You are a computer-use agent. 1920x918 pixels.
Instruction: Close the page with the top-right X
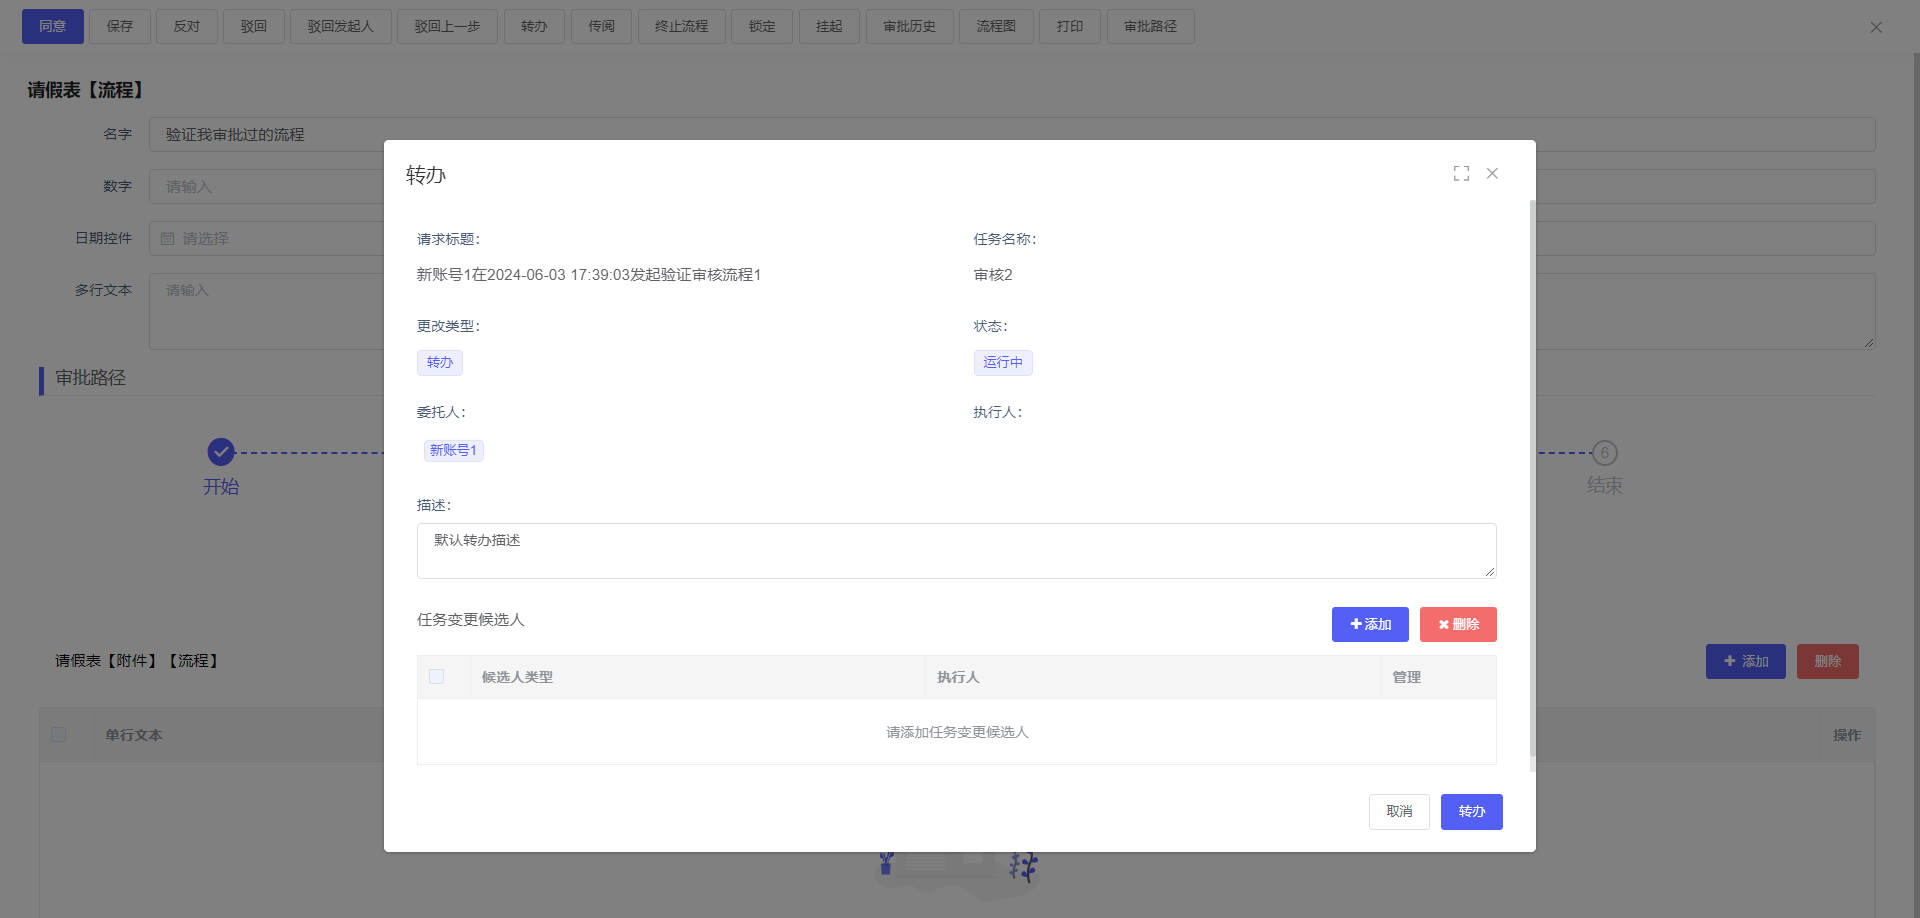[1875, 27]
